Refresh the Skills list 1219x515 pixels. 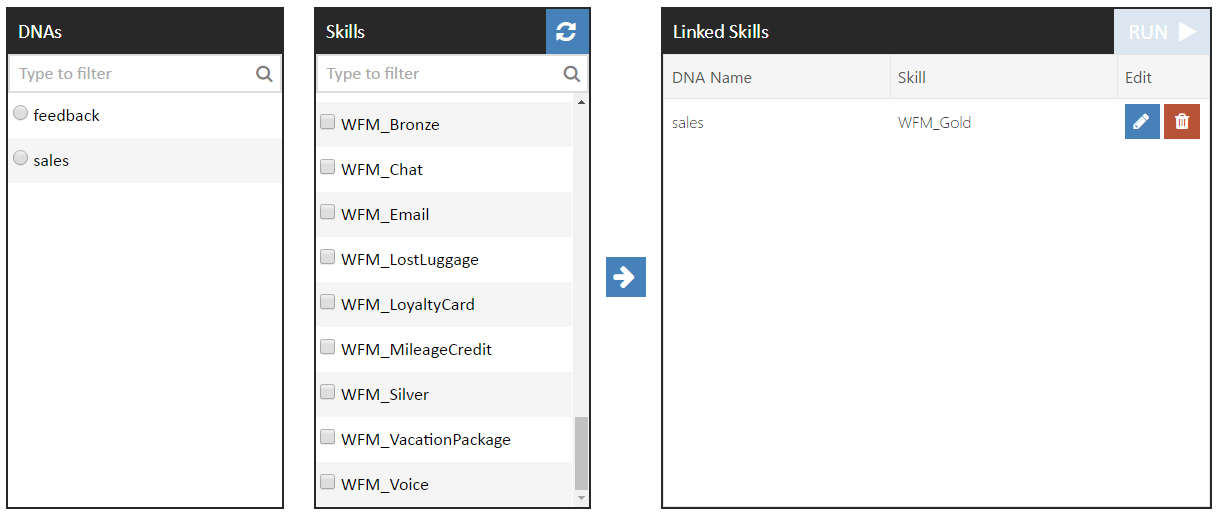[567, 31]
